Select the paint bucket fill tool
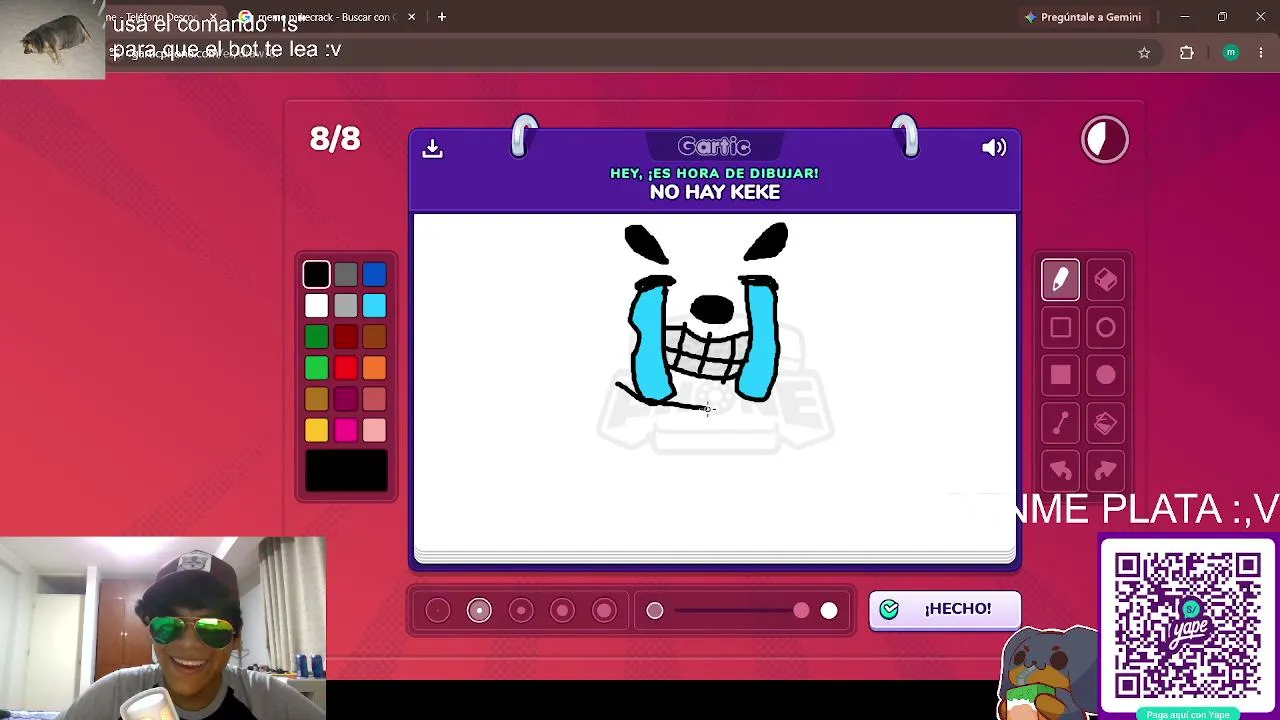The image size is (1280, 720). pos(1105,423)
